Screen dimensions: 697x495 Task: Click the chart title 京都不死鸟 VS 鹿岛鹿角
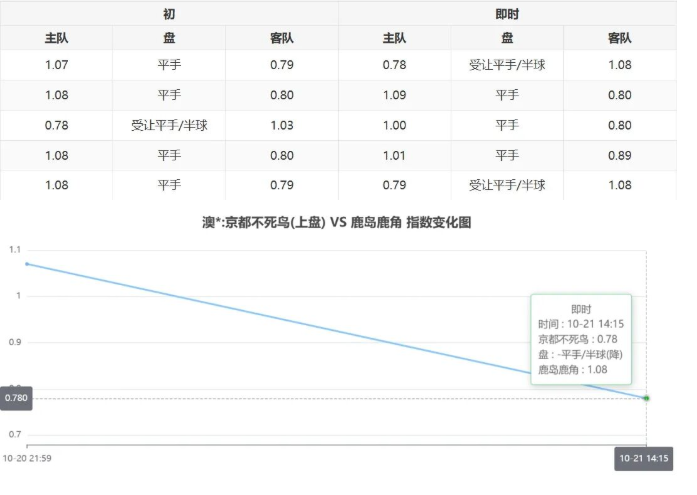click(336, 223)
